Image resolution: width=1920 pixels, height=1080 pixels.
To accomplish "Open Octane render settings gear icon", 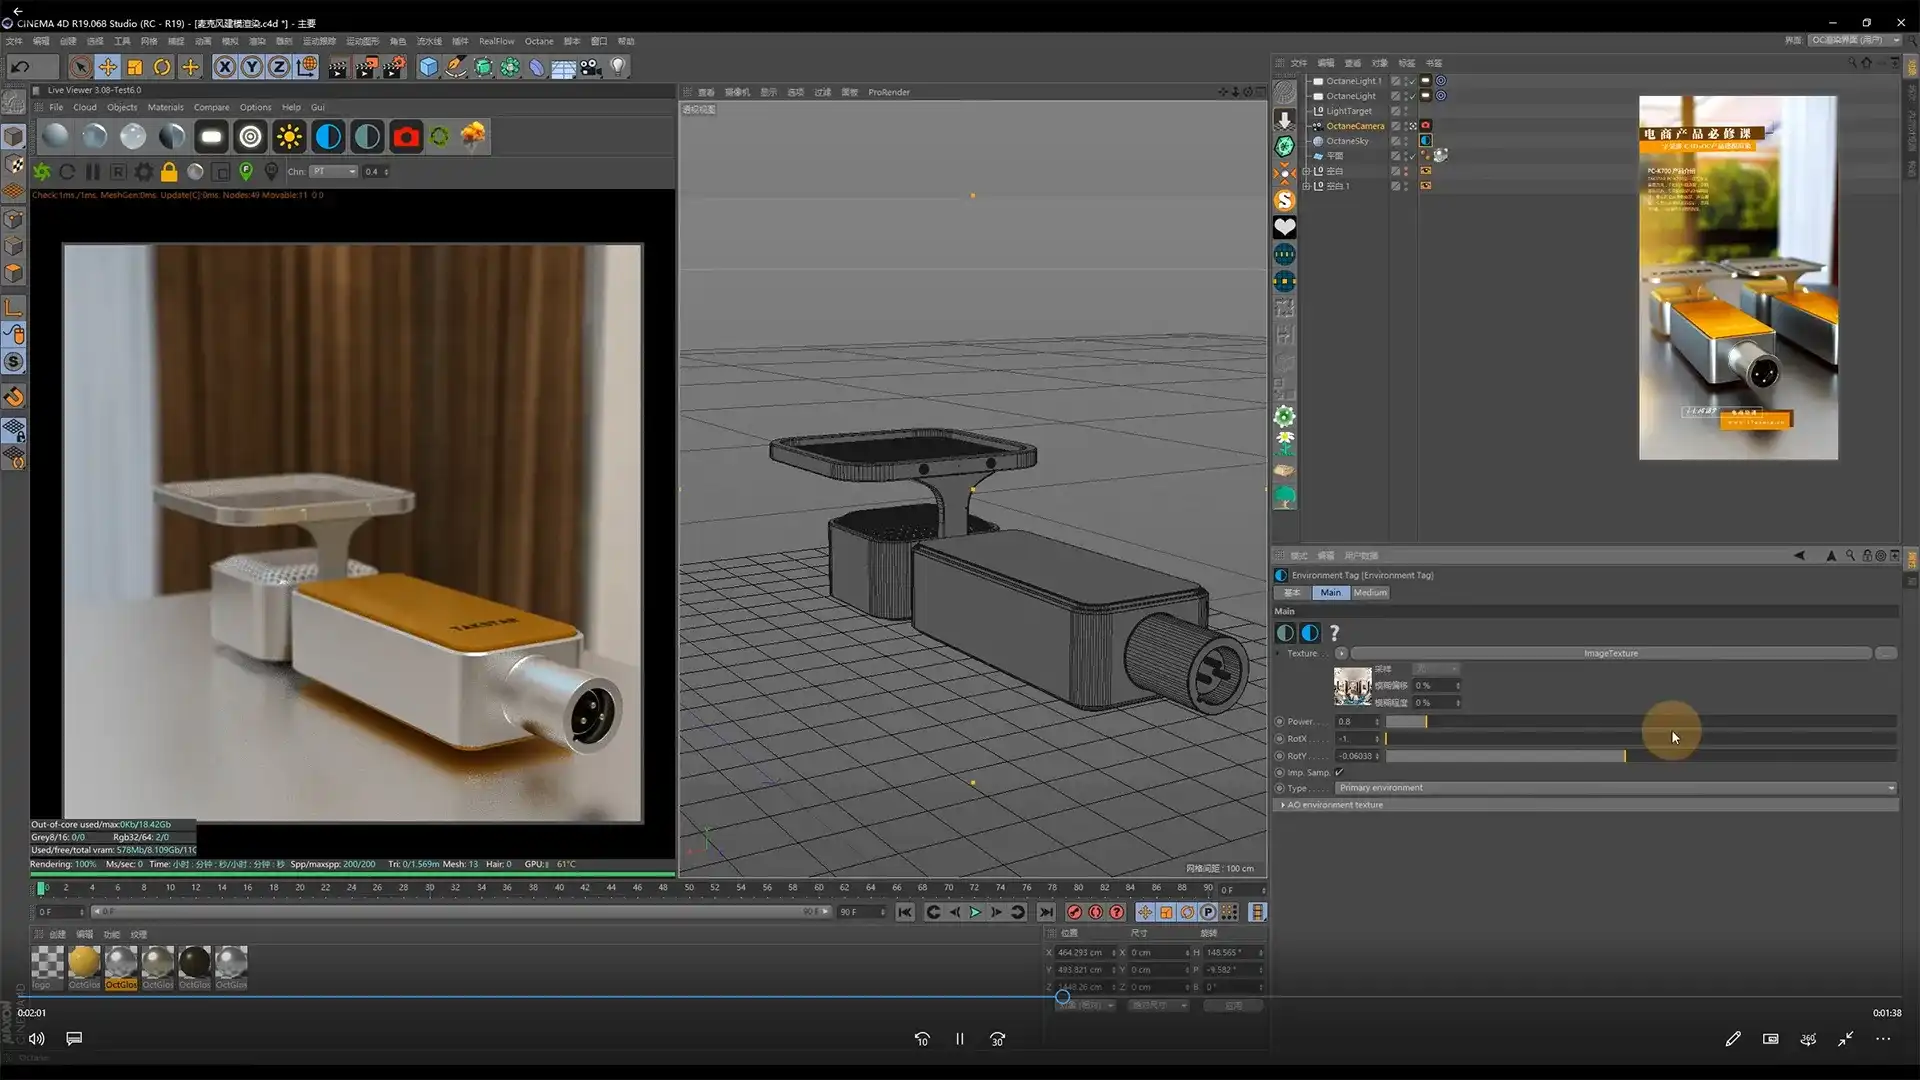I will (x=144, y=171).
